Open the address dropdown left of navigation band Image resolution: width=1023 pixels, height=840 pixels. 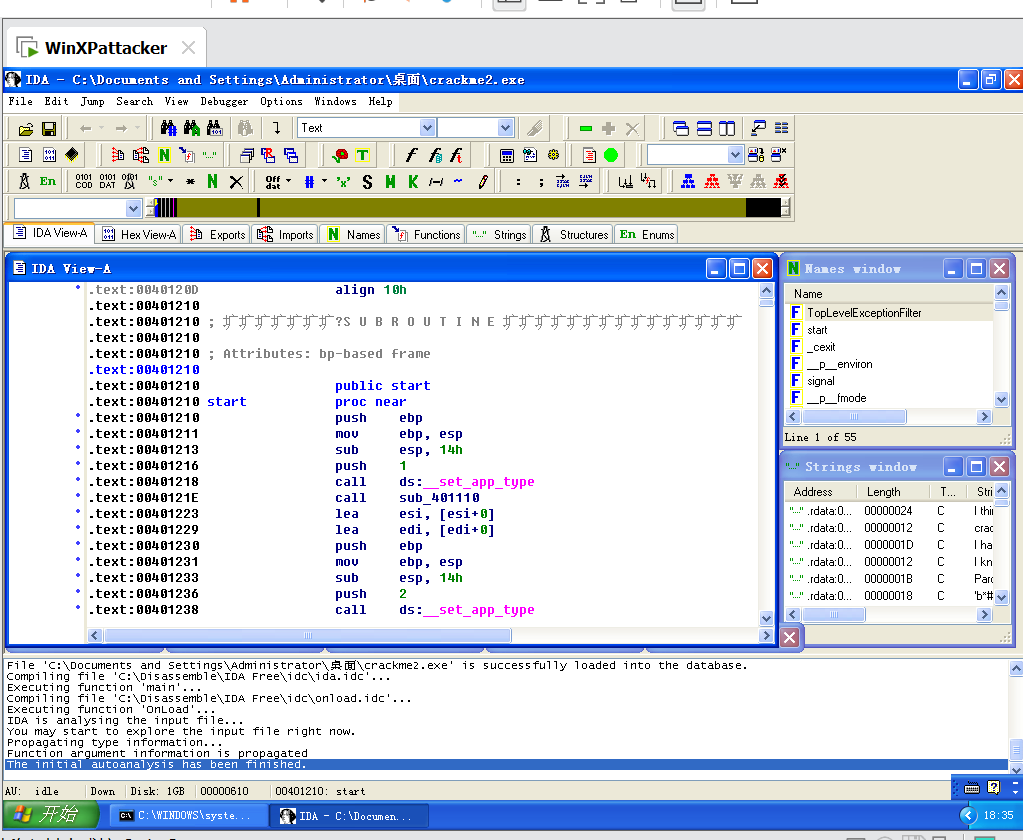(133, 209)
